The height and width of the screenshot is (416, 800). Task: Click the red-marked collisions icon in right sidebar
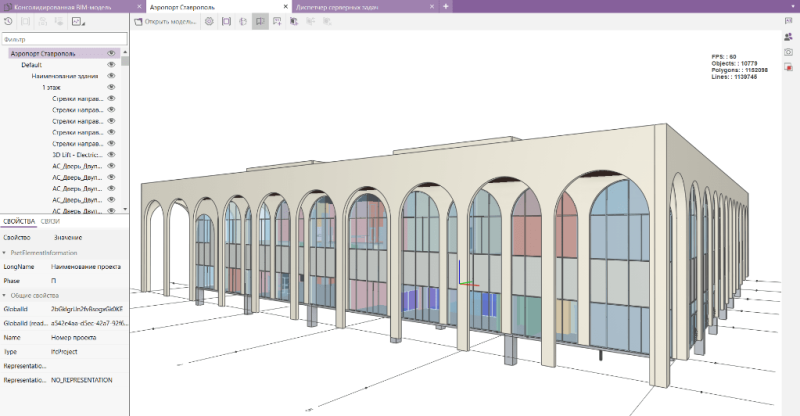[x=788, y=68]
